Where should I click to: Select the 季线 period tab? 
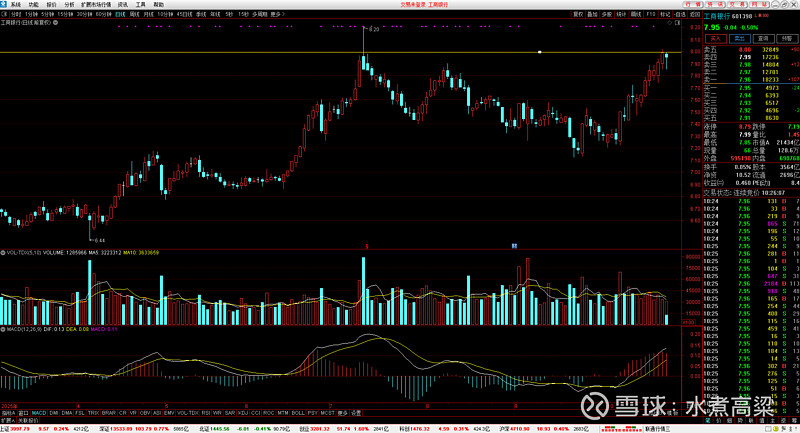(x=201, y=14)
